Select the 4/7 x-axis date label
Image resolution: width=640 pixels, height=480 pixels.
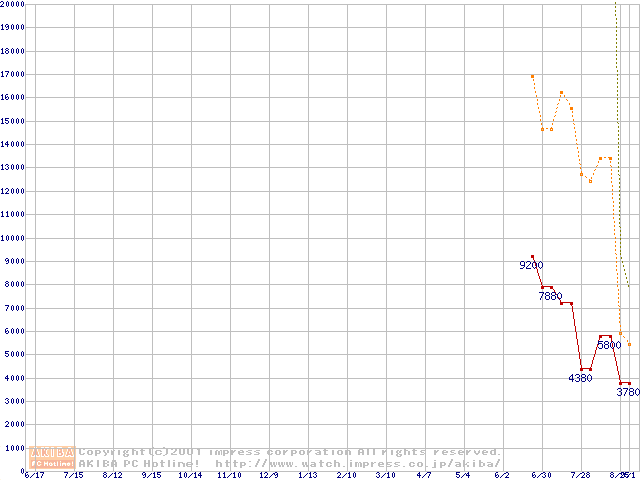[x=425, y=476]
